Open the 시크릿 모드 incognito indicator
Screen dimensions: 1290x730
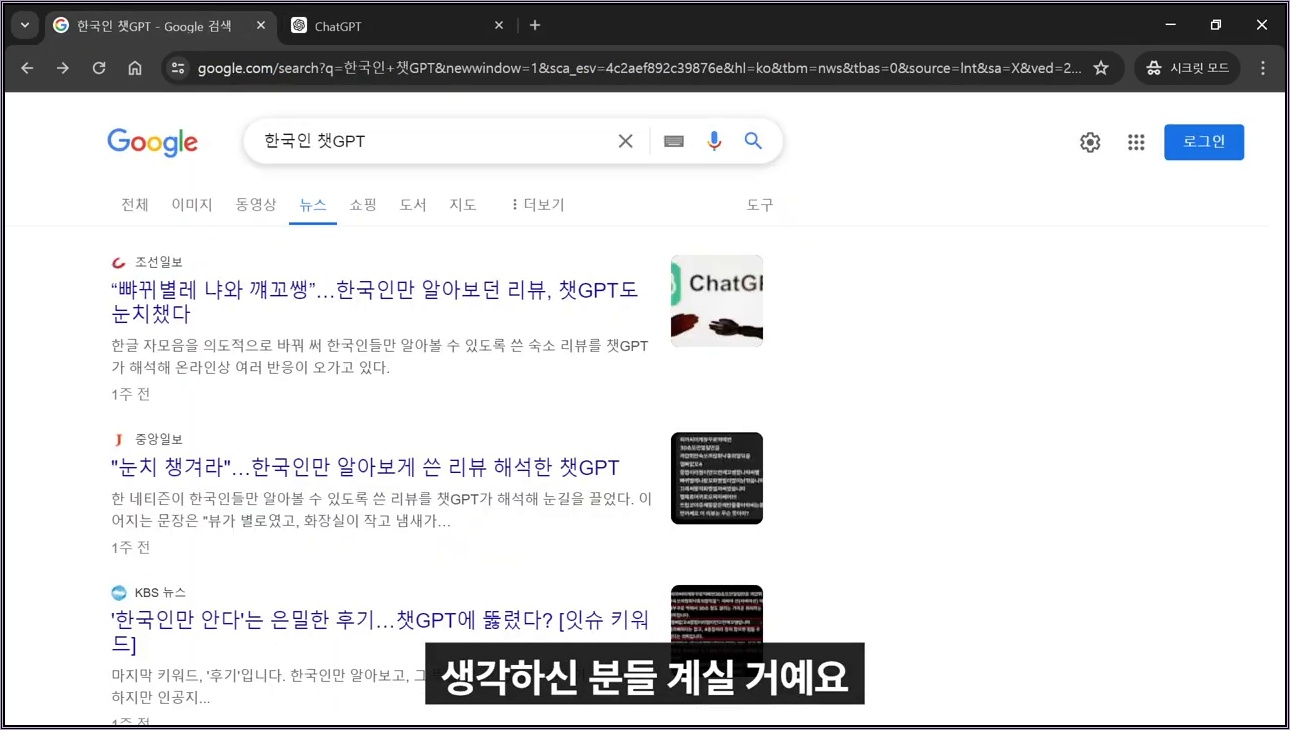tap(1187, 68)
